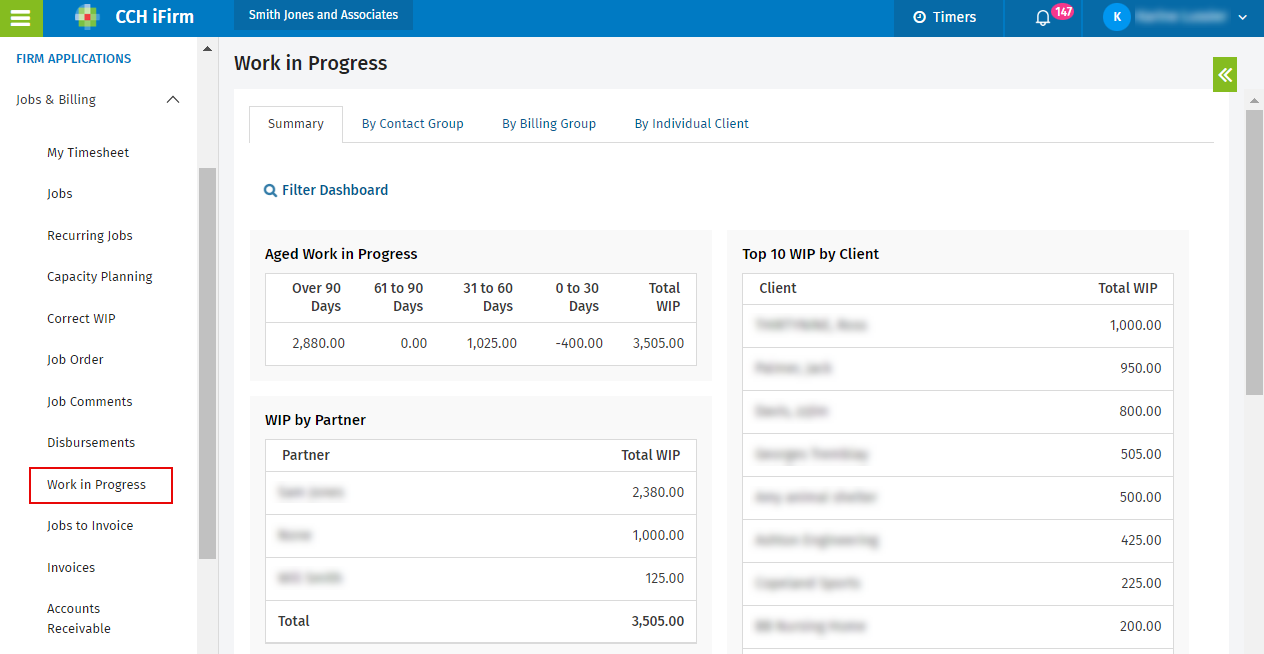This screenshot has width=1264, height=654.
Task: Click client row with 200.00
Action: point(958,627)
